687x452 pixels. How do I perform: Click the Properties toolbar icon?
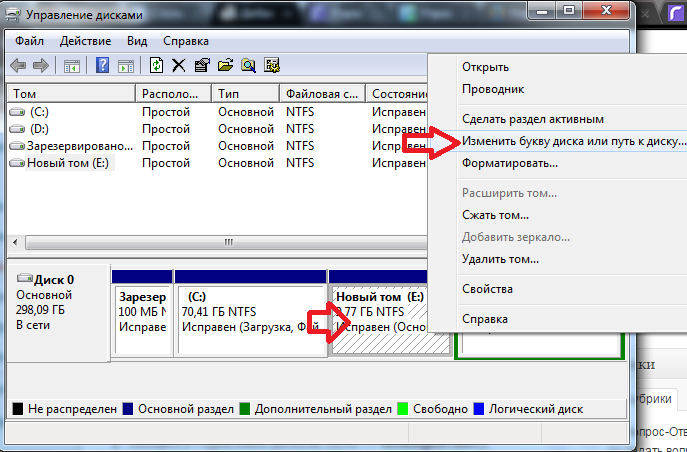point(202,66)
